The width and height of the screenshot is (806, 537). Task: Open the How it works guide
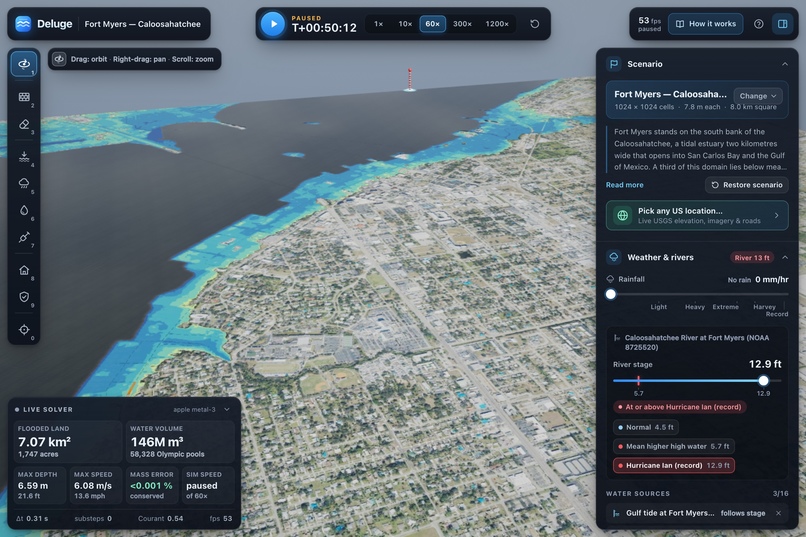[706, 24]
